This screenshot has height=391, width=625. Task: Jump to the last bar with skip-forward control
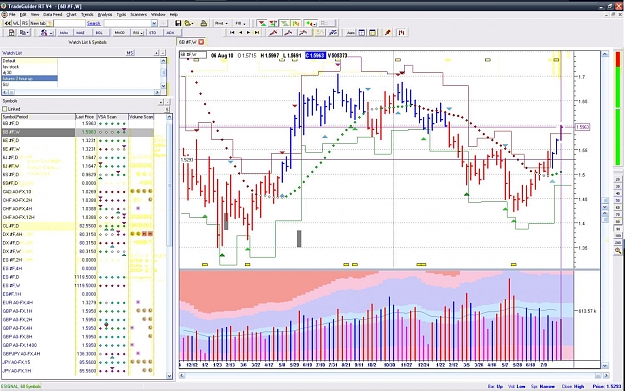point(257,33)
